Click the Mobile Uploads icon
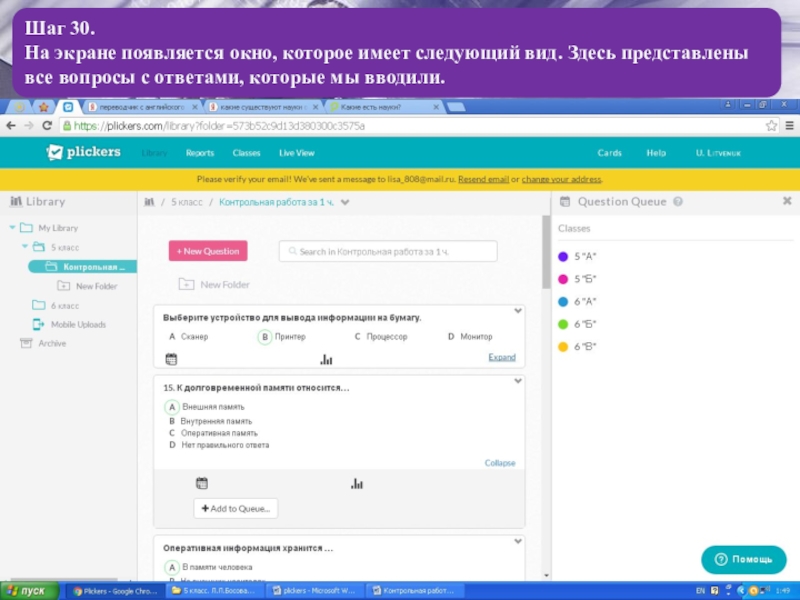Screen dimensions: 800x600 coord(38,324)
